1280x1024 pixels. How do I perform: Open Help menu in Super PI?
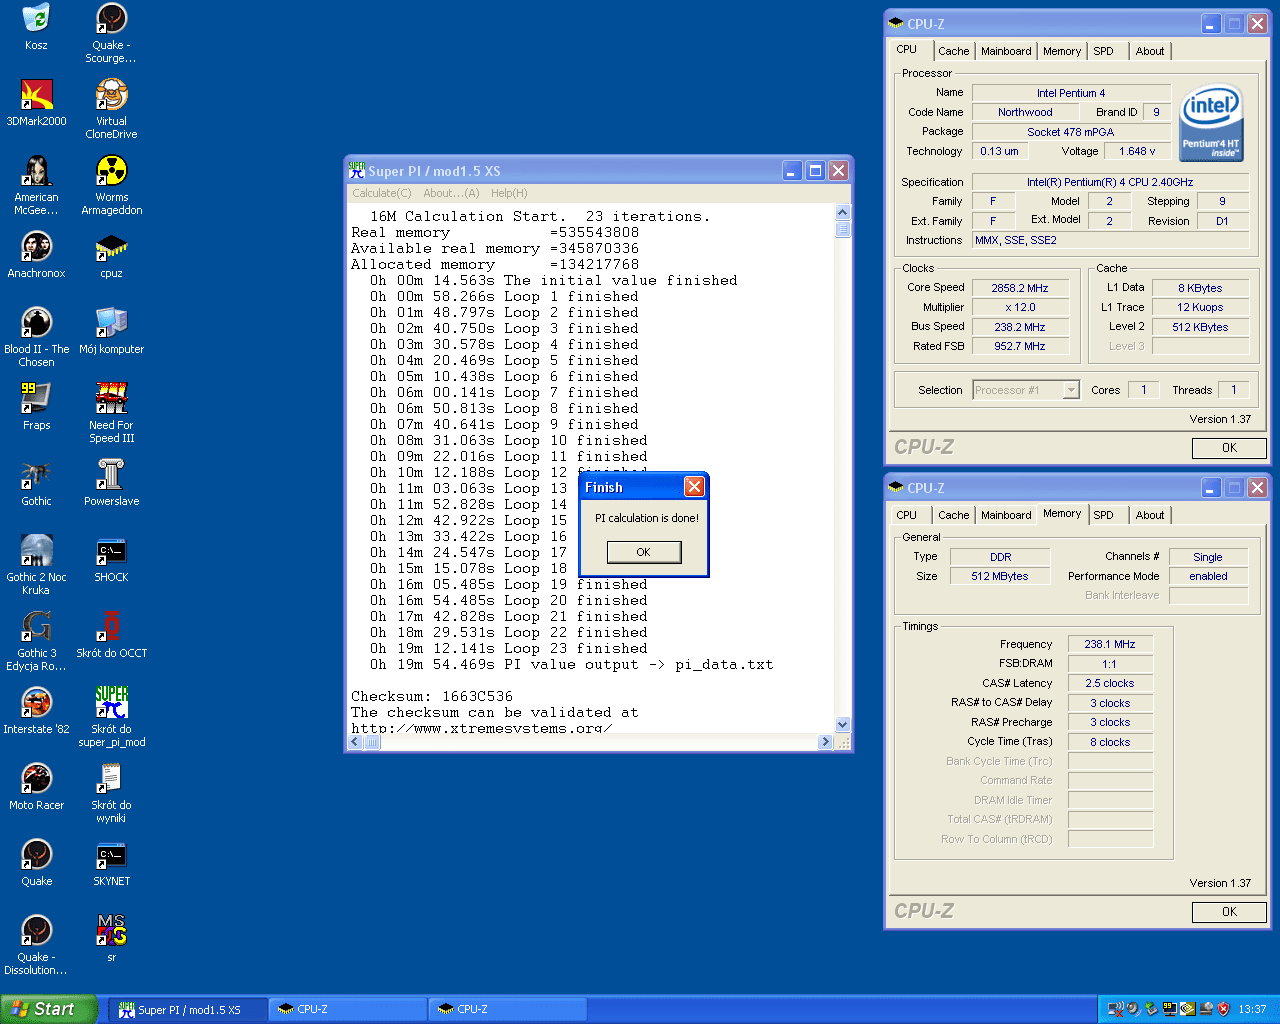[x=509, y=193]
